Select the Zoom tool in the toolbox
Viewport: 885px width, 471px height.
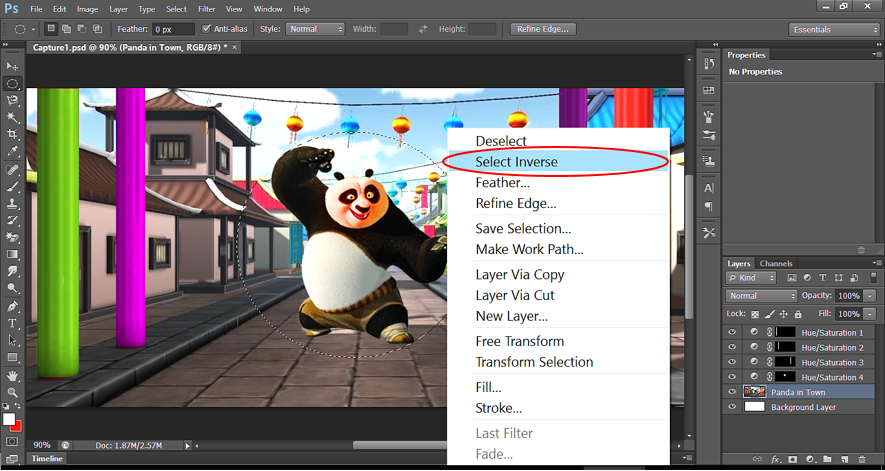click(x=12, y=392)
